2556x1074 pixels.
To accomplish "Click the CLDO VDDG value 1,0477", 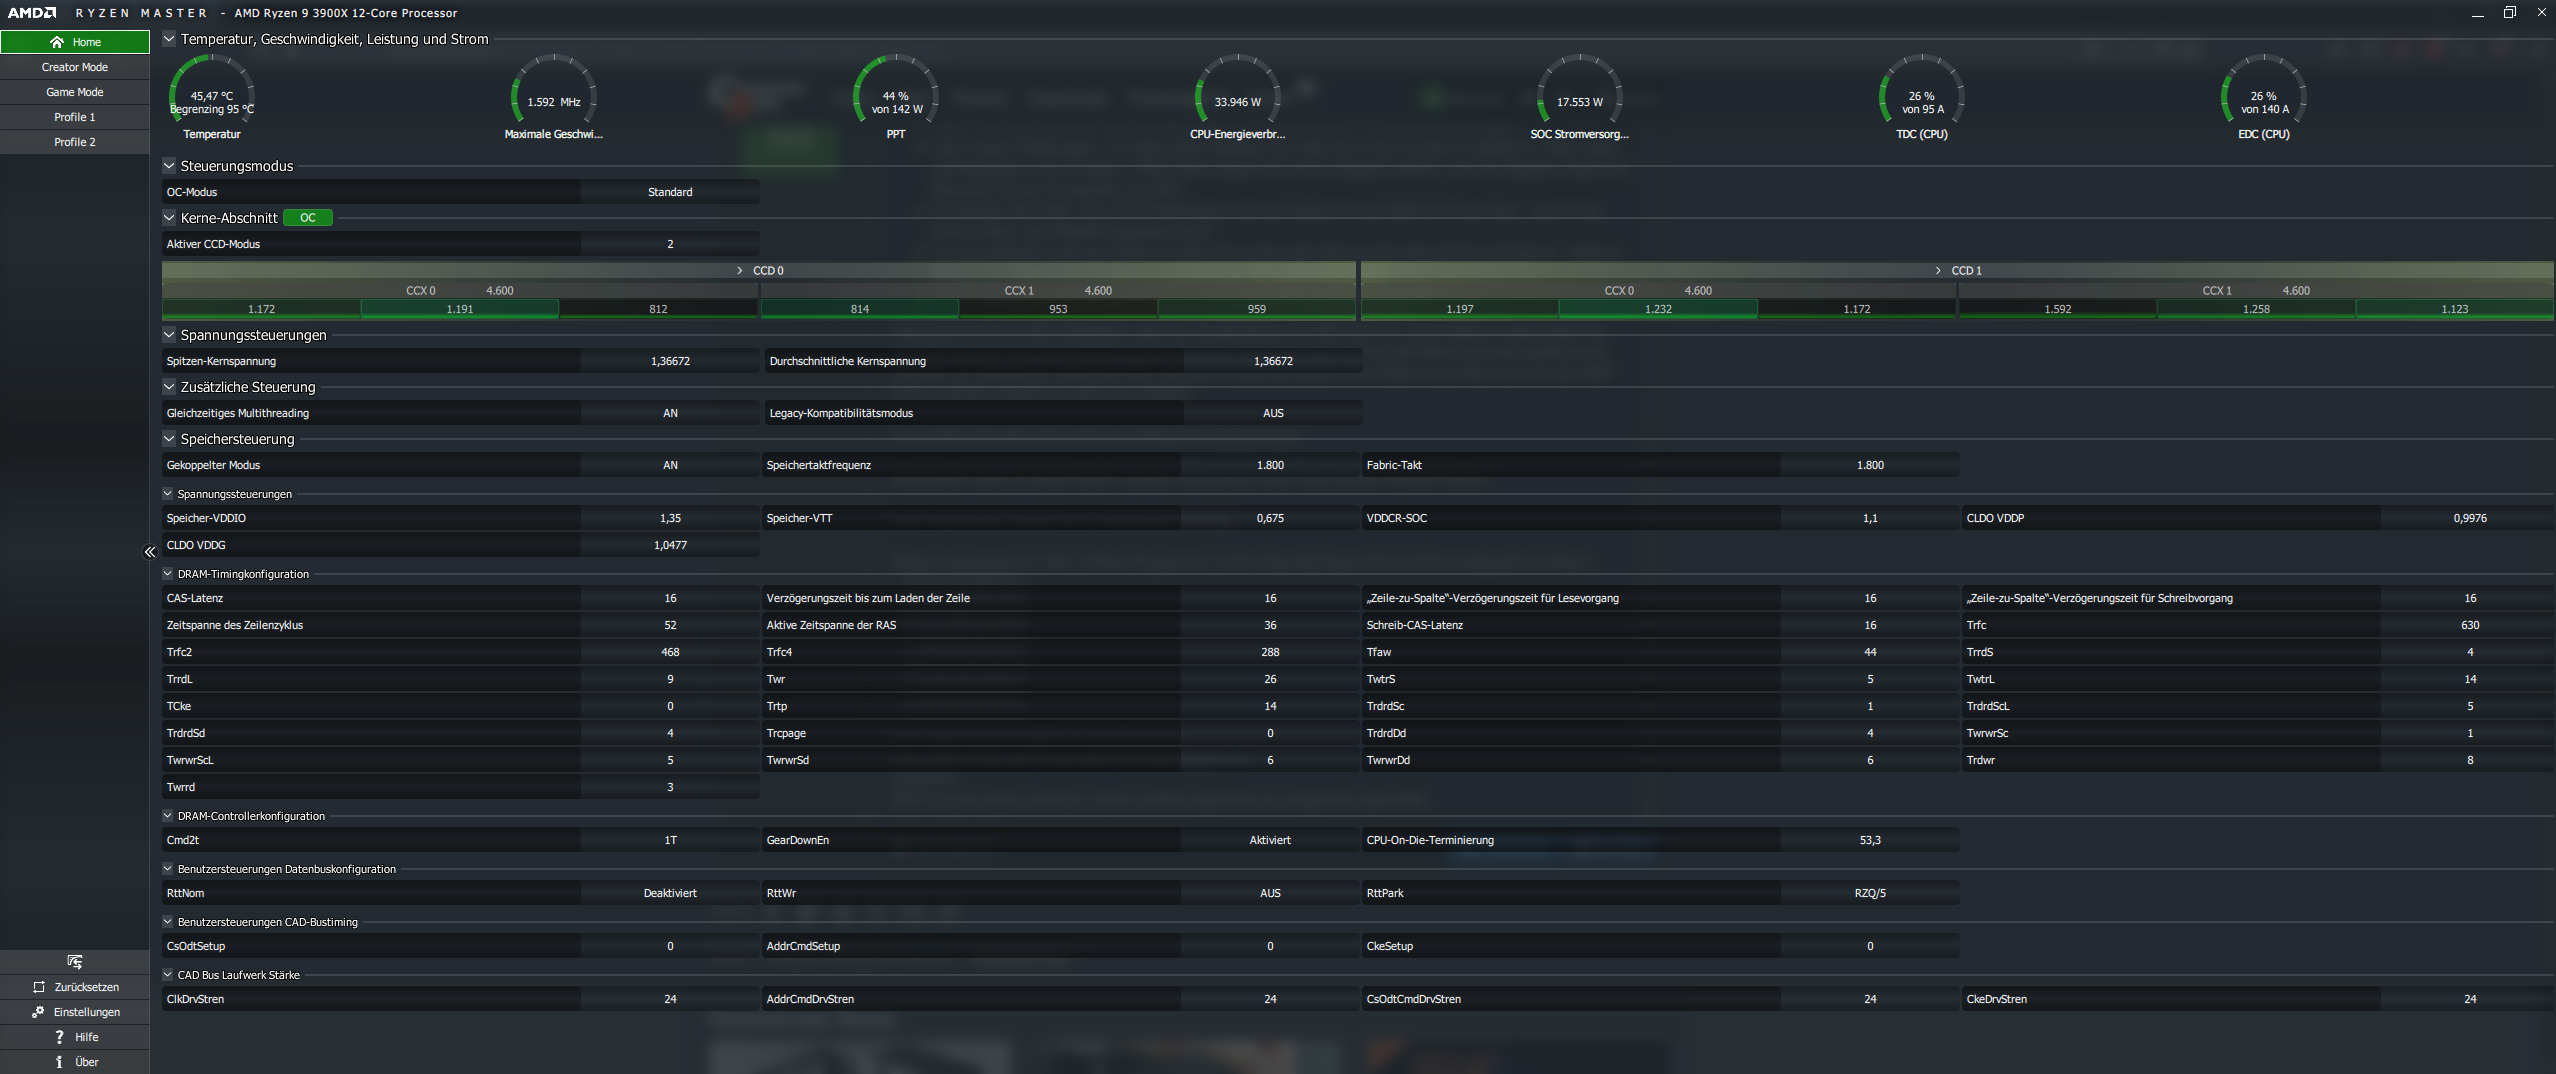I will (x=670, y=545).
